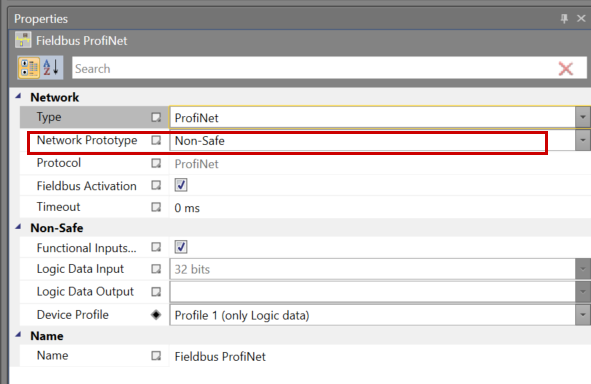Select the Device Profile label
Image resolution: width=591 pixels, height=384 pixels.
click(73, 315)
